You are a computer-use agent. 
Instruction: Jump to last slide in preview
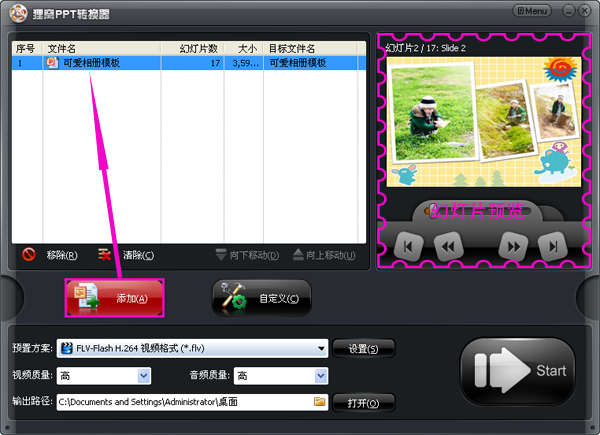pyautogui.click(x=552, y=247)
